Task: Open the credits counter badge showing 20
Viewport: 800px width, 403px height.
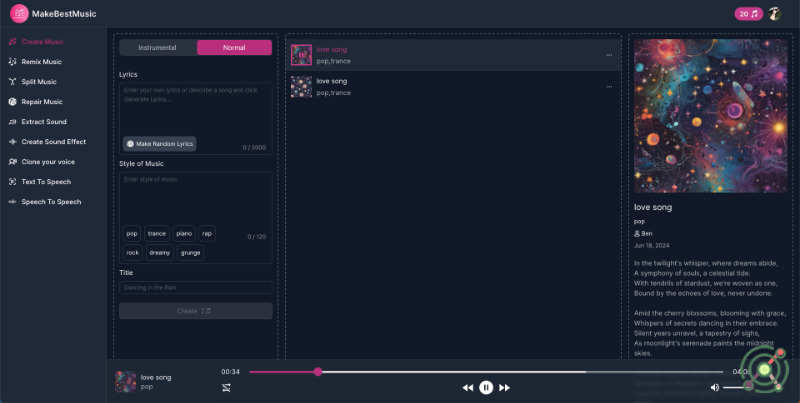Action: tap(748, 14)
